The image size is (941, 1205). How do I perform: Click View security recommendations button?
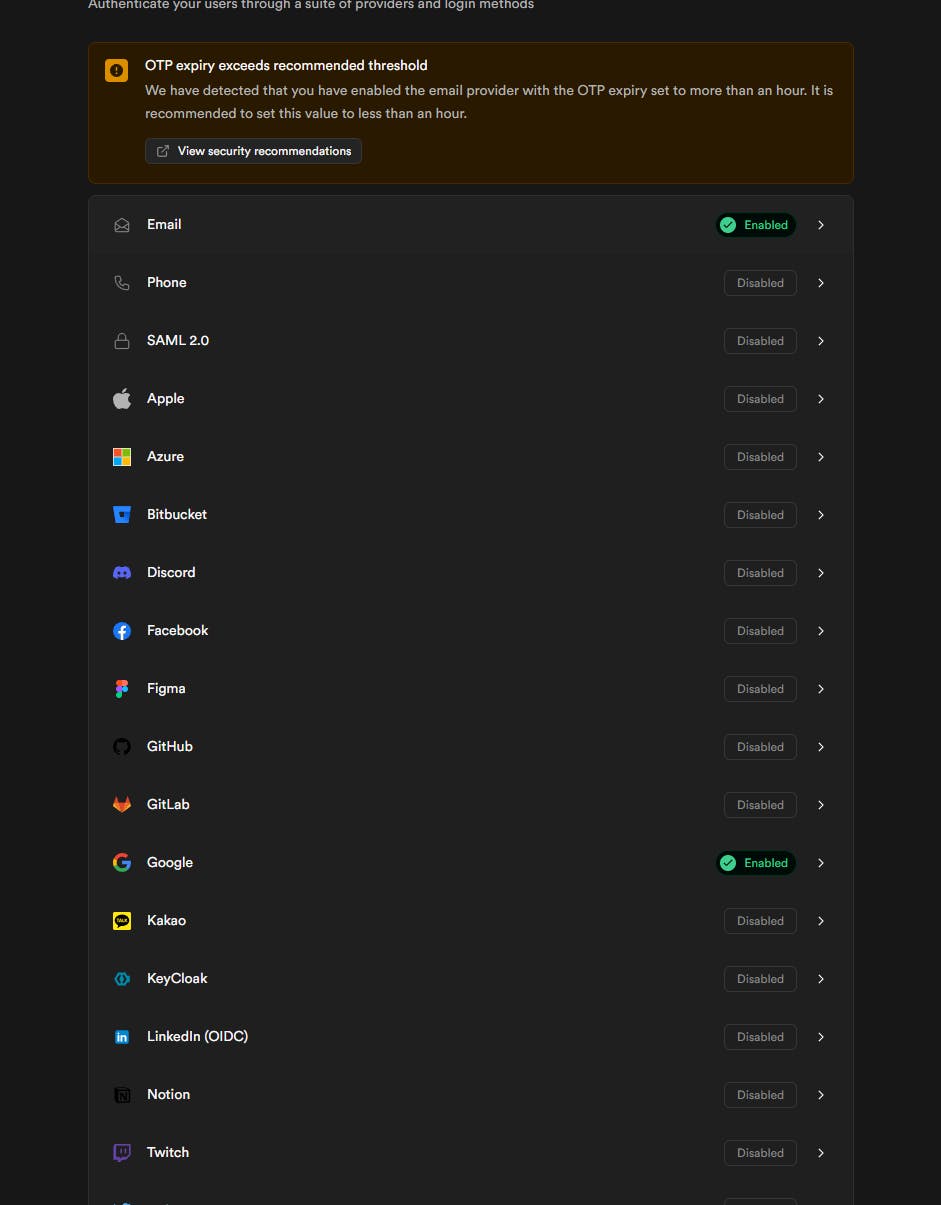254,151
